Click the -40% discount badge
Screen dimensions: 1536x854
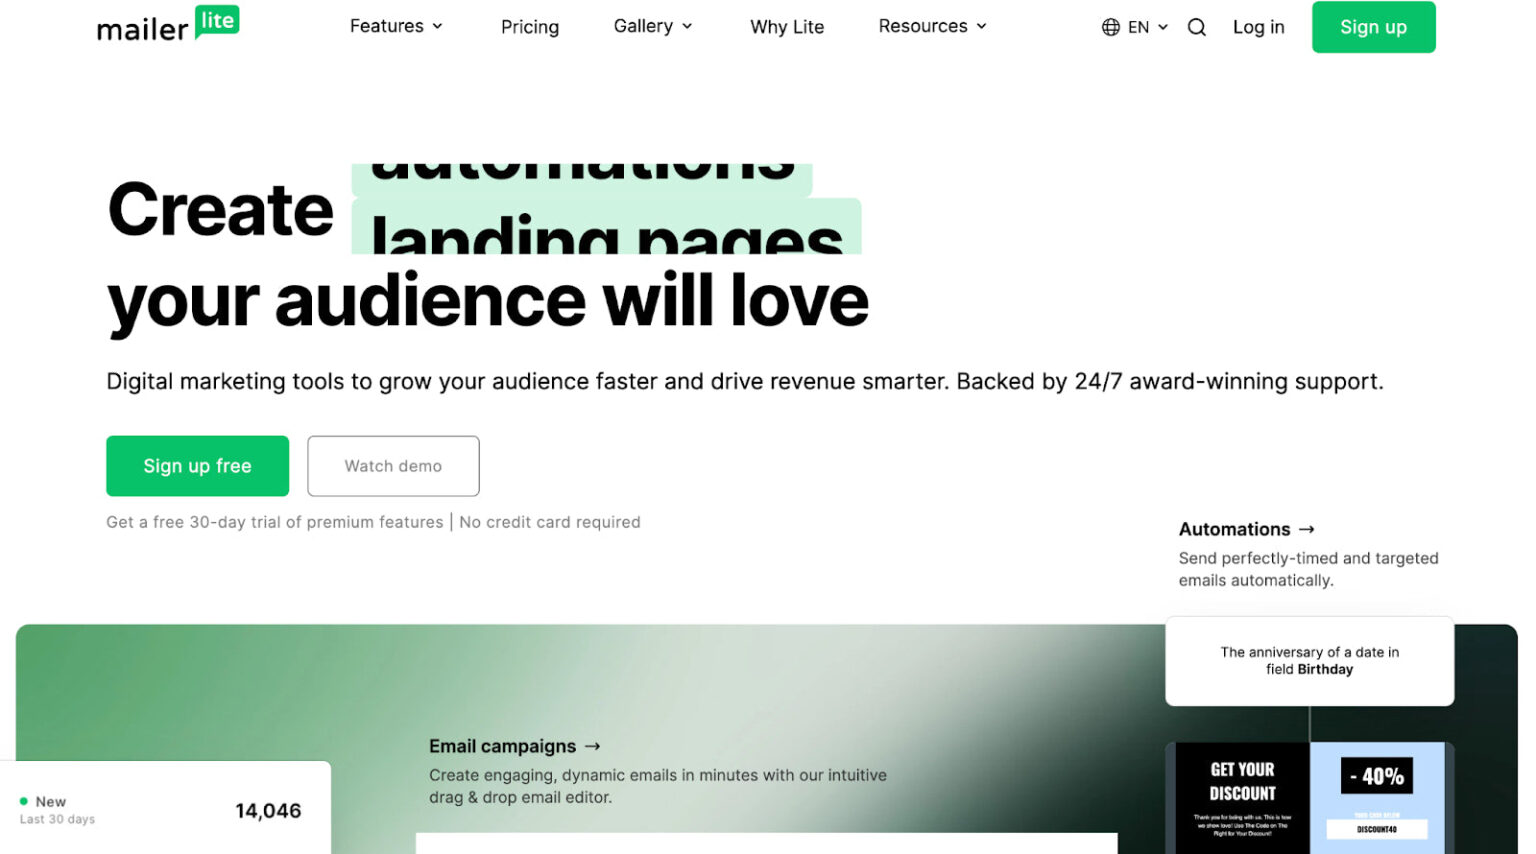coord(1376,776)
